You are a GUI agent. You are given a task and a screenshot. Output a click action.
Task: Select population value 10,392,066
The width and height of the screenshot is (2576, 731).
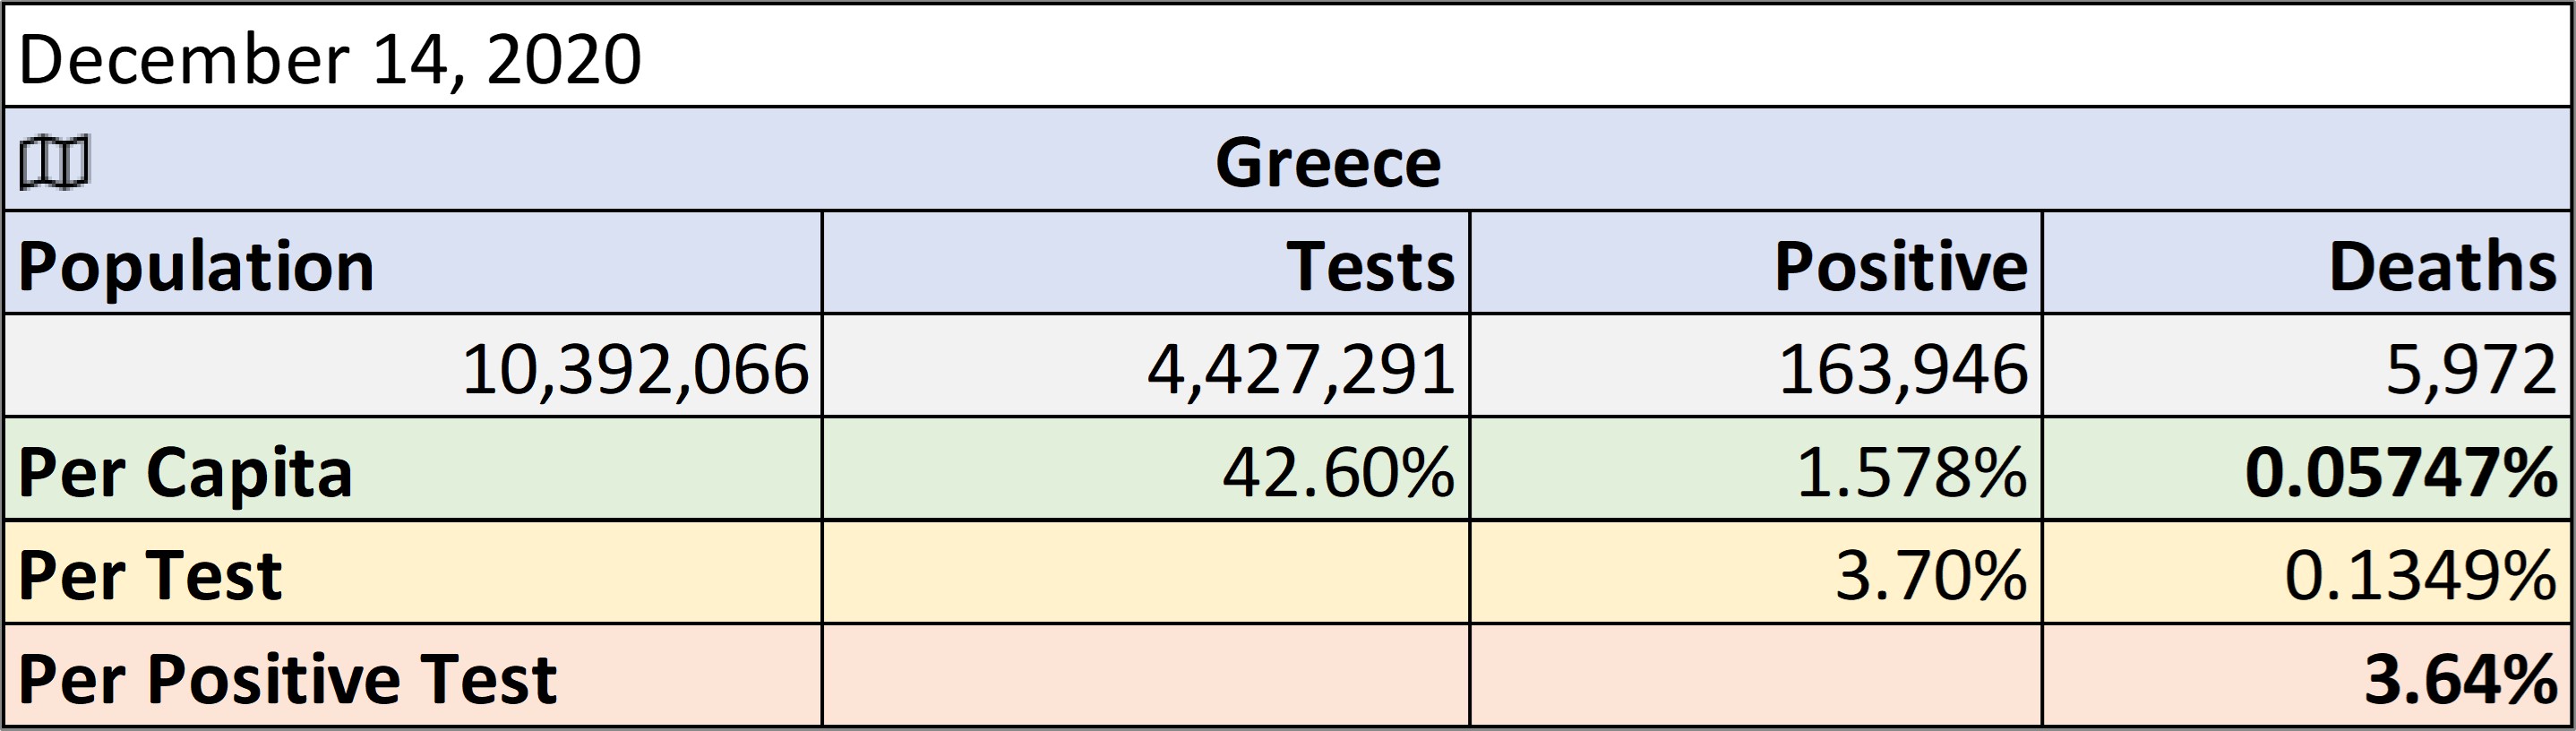click(413, 366)
